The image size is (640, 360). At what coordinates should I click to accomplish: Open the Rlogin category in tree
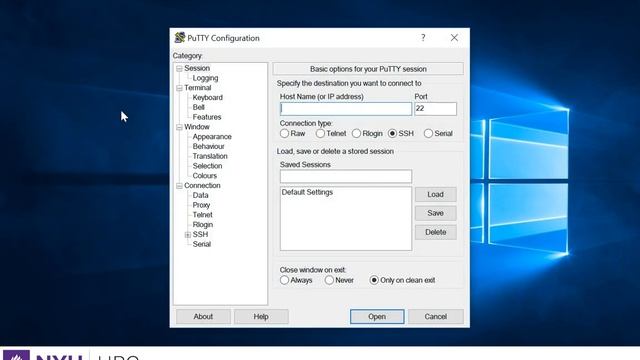click(202, 225)
